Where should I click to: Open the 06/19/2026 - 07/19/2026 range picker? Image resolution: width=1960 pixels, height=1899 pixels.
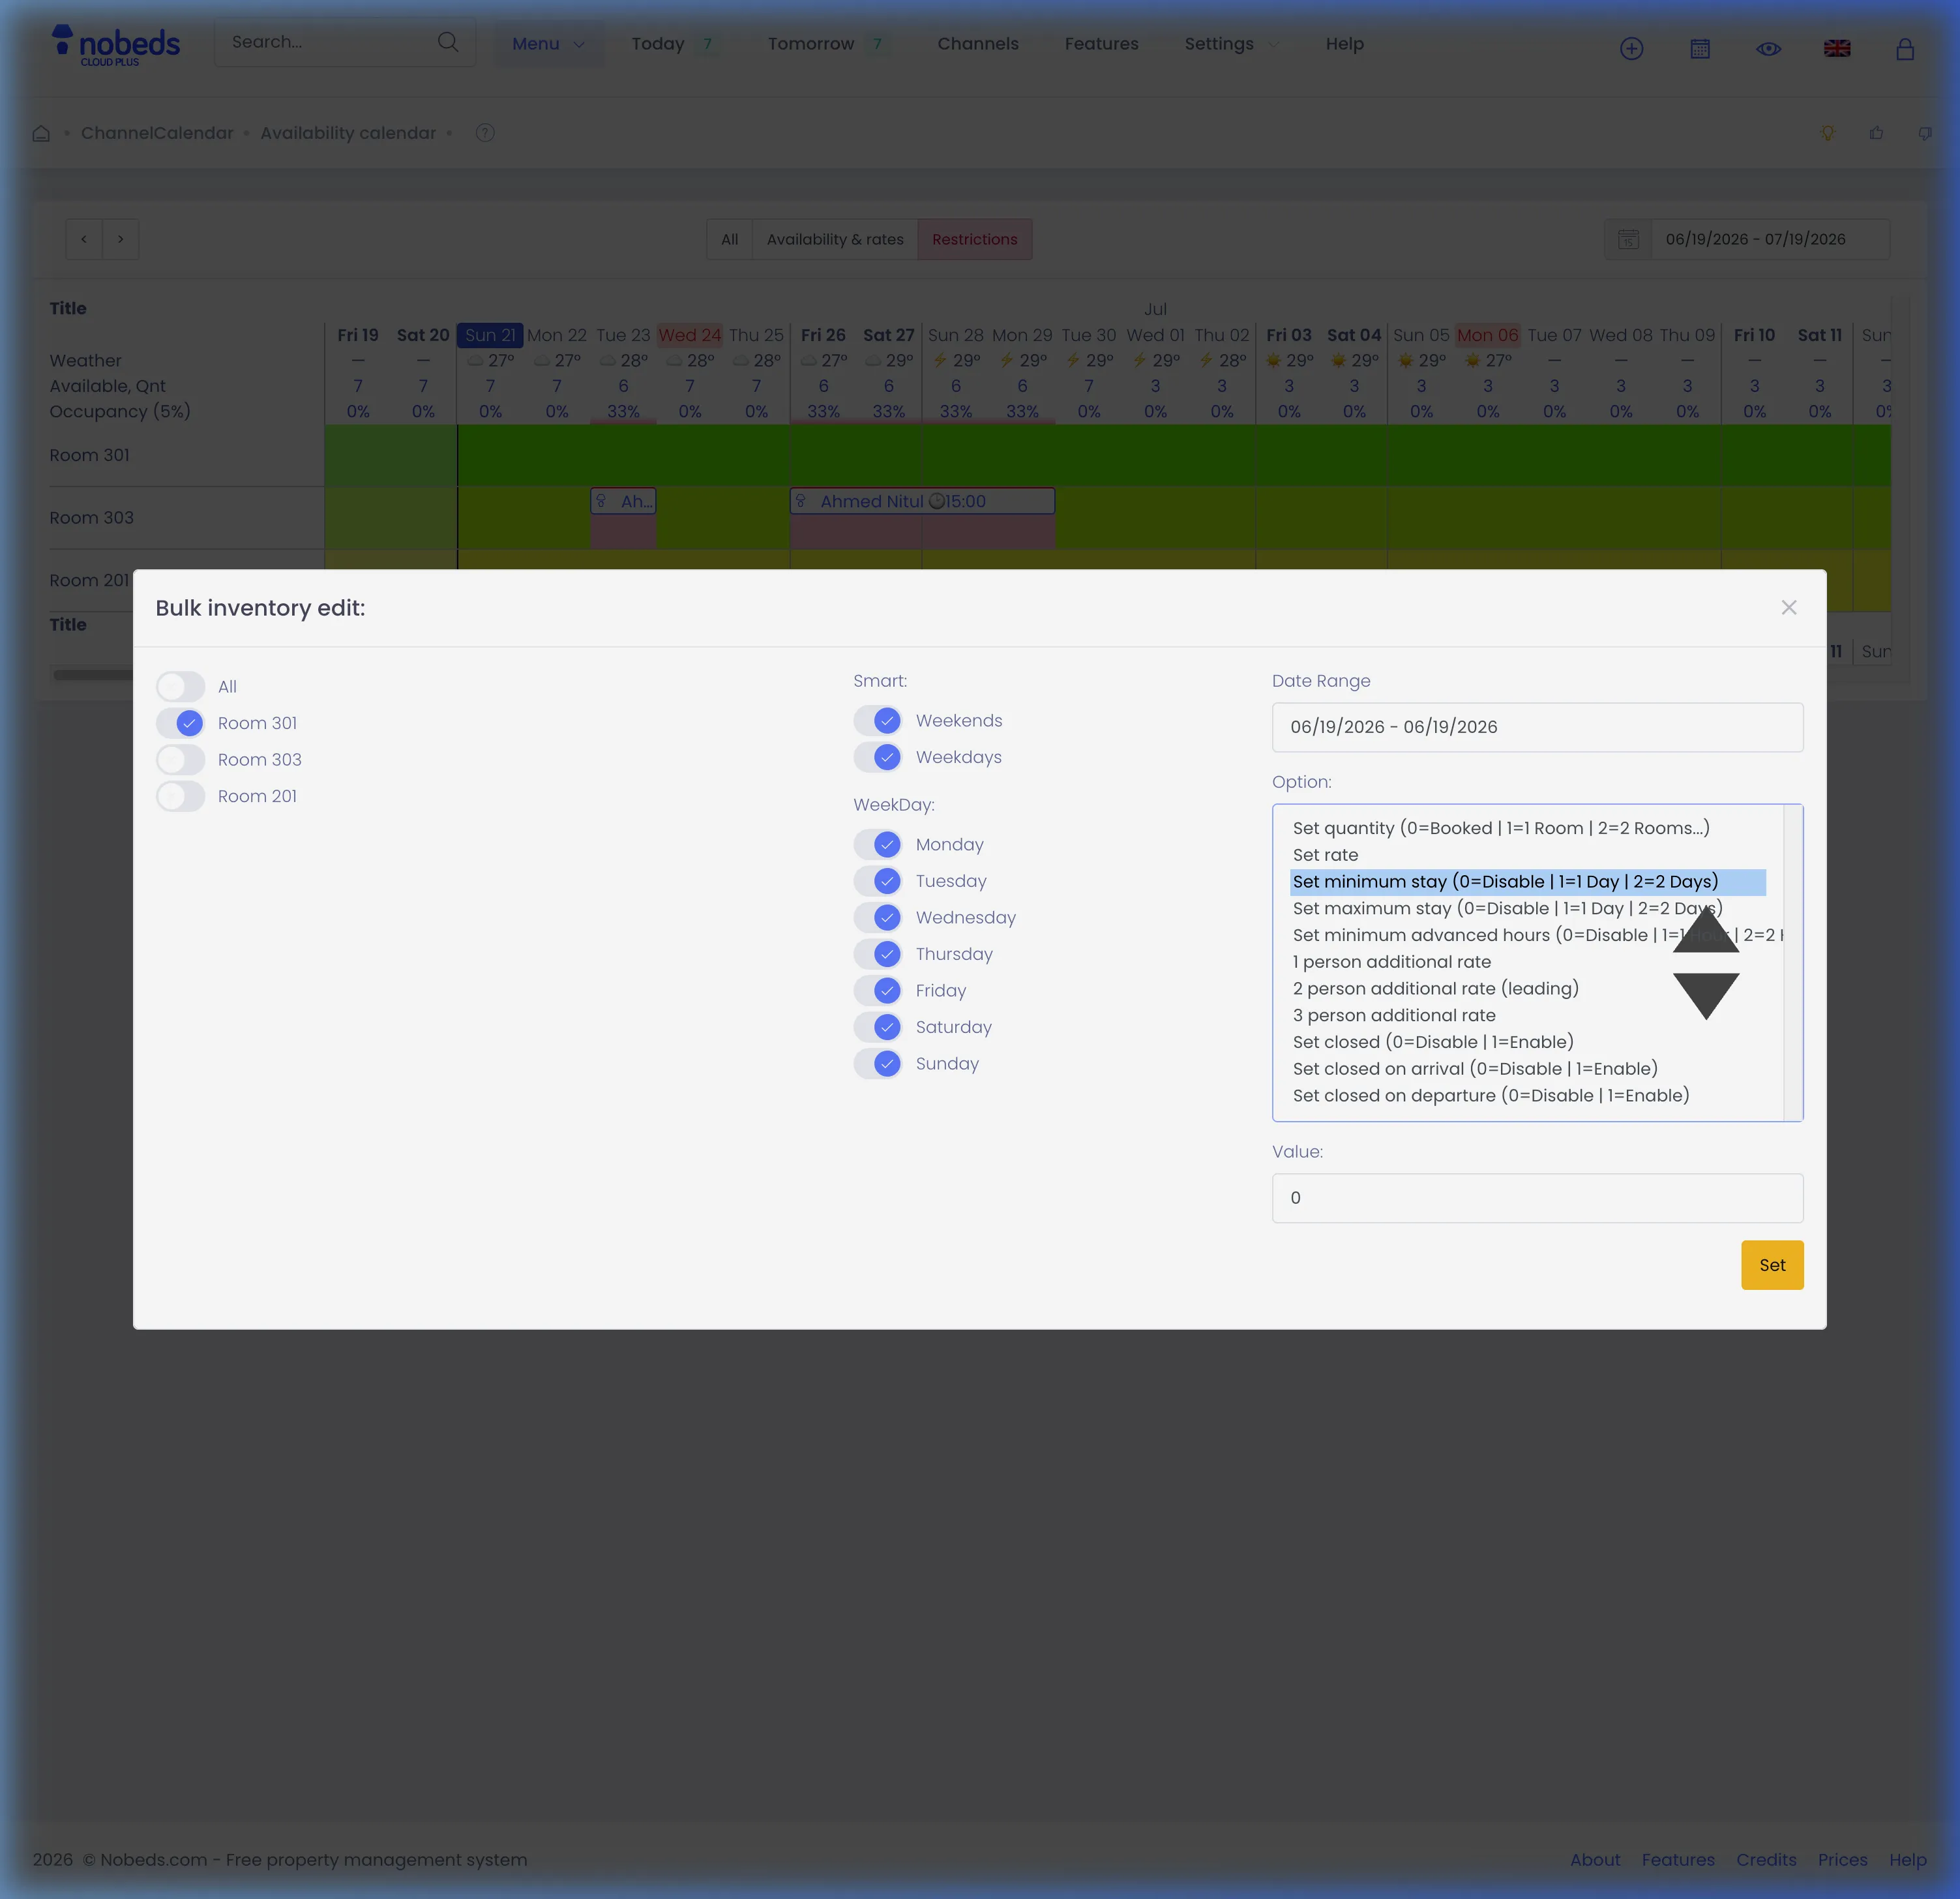coord(1770,239)
